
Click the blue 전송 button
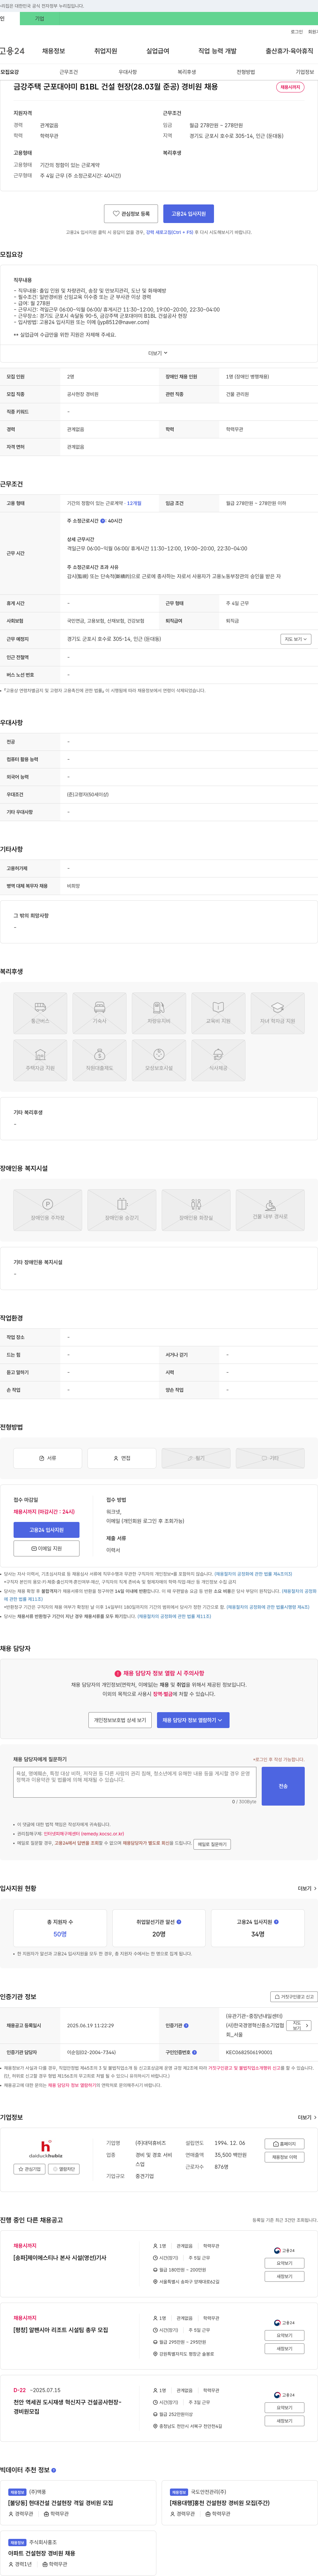(x=283, y=1786)
